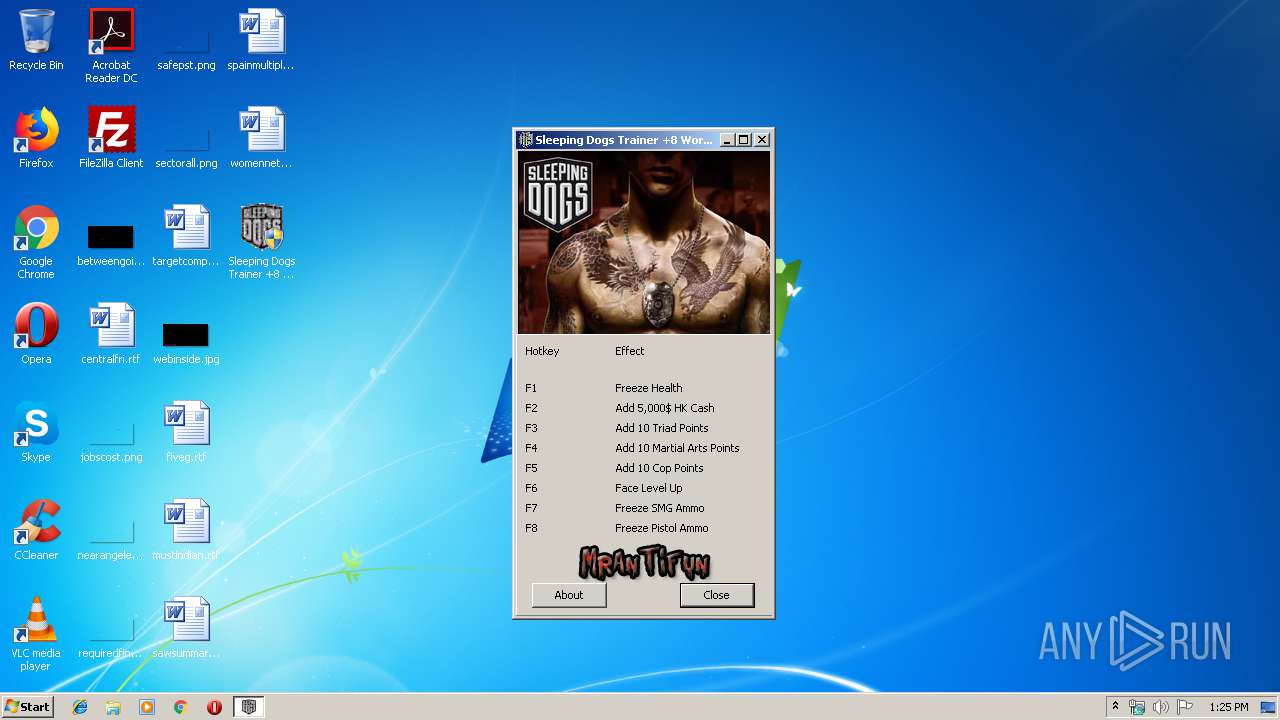This screenshot has height=720, width=1280.
Task: Open Chrome from the taskbar
Action: pyautogui.click(x=181, y=707)
